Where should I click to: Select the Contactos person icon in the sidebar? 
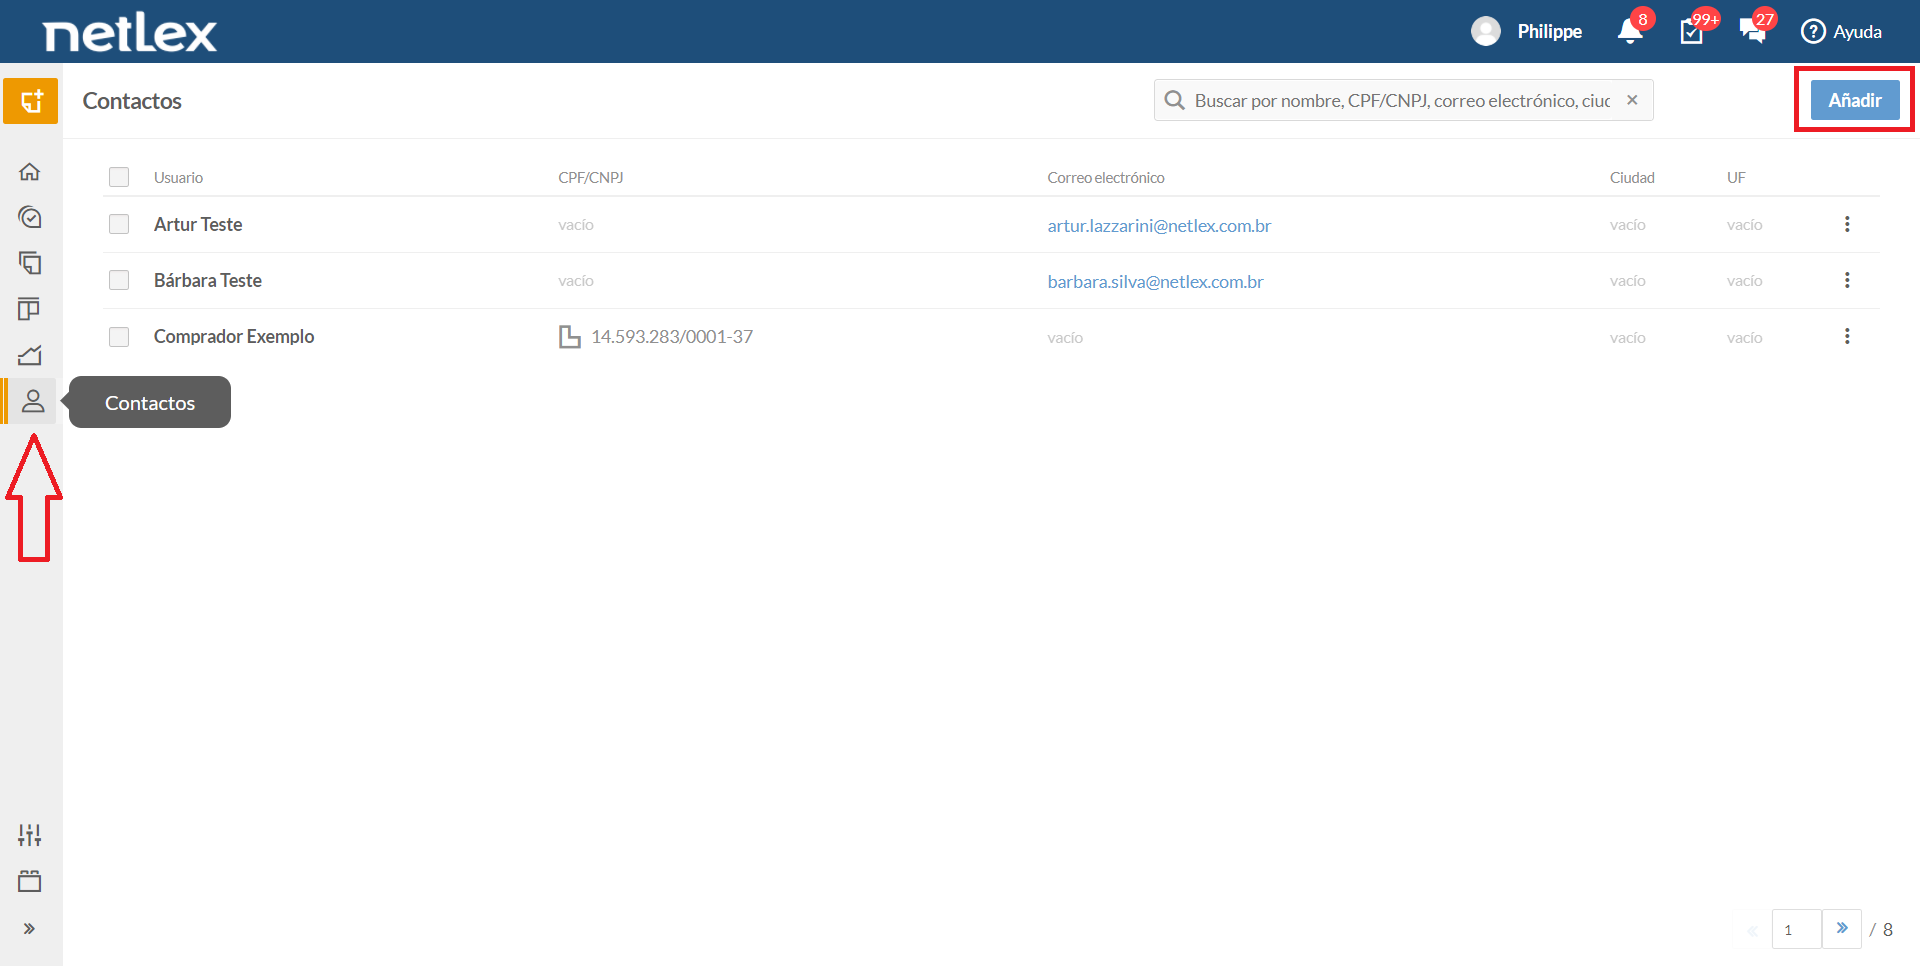(32, 401)
